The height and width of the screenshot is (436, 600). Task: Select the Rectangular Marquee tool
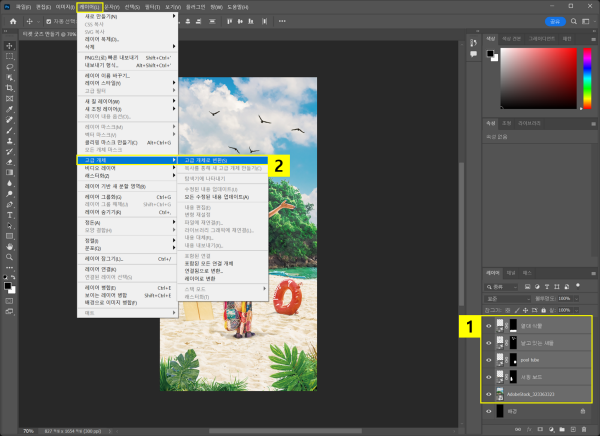(x=10, y=56)
